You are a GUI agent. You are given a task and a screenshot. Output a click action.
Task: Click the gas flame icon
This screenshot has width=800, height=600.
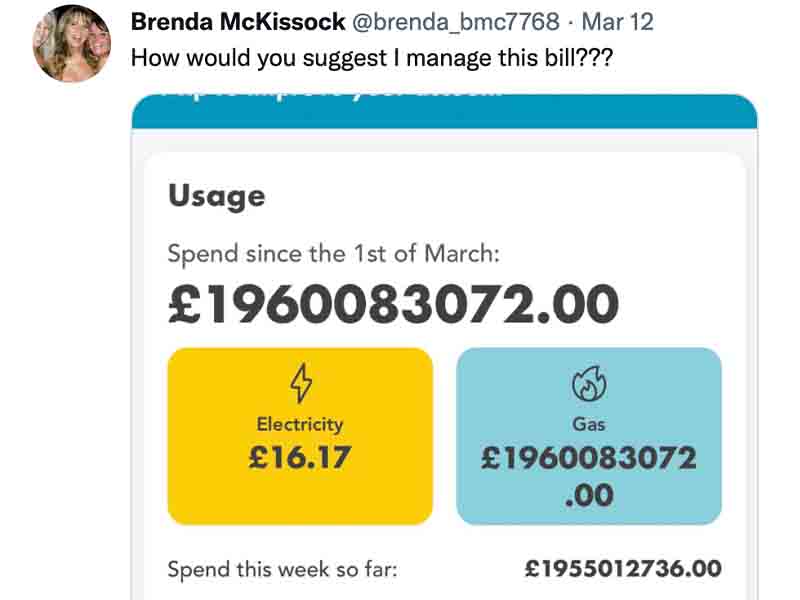click(589, 383)
